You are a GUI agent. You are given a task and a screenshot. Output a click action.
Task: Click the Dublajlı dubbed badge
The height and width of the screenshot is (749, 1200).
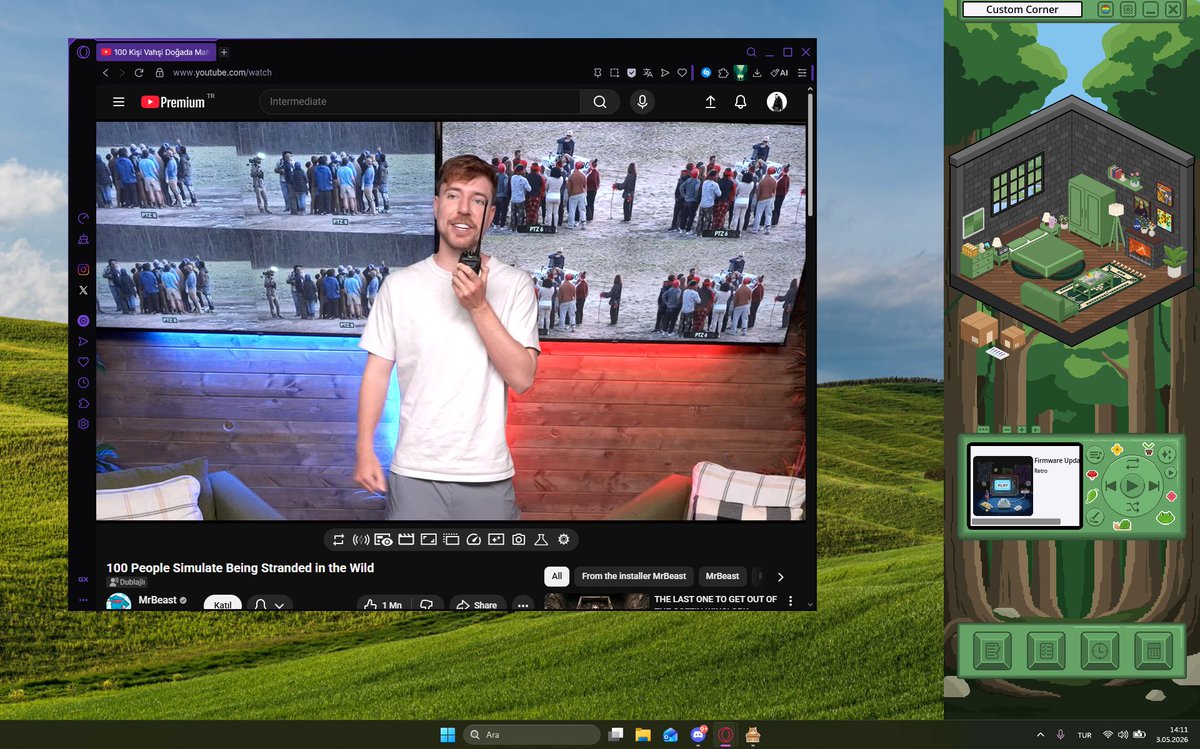pyautogui.click(x=127, y=582)
